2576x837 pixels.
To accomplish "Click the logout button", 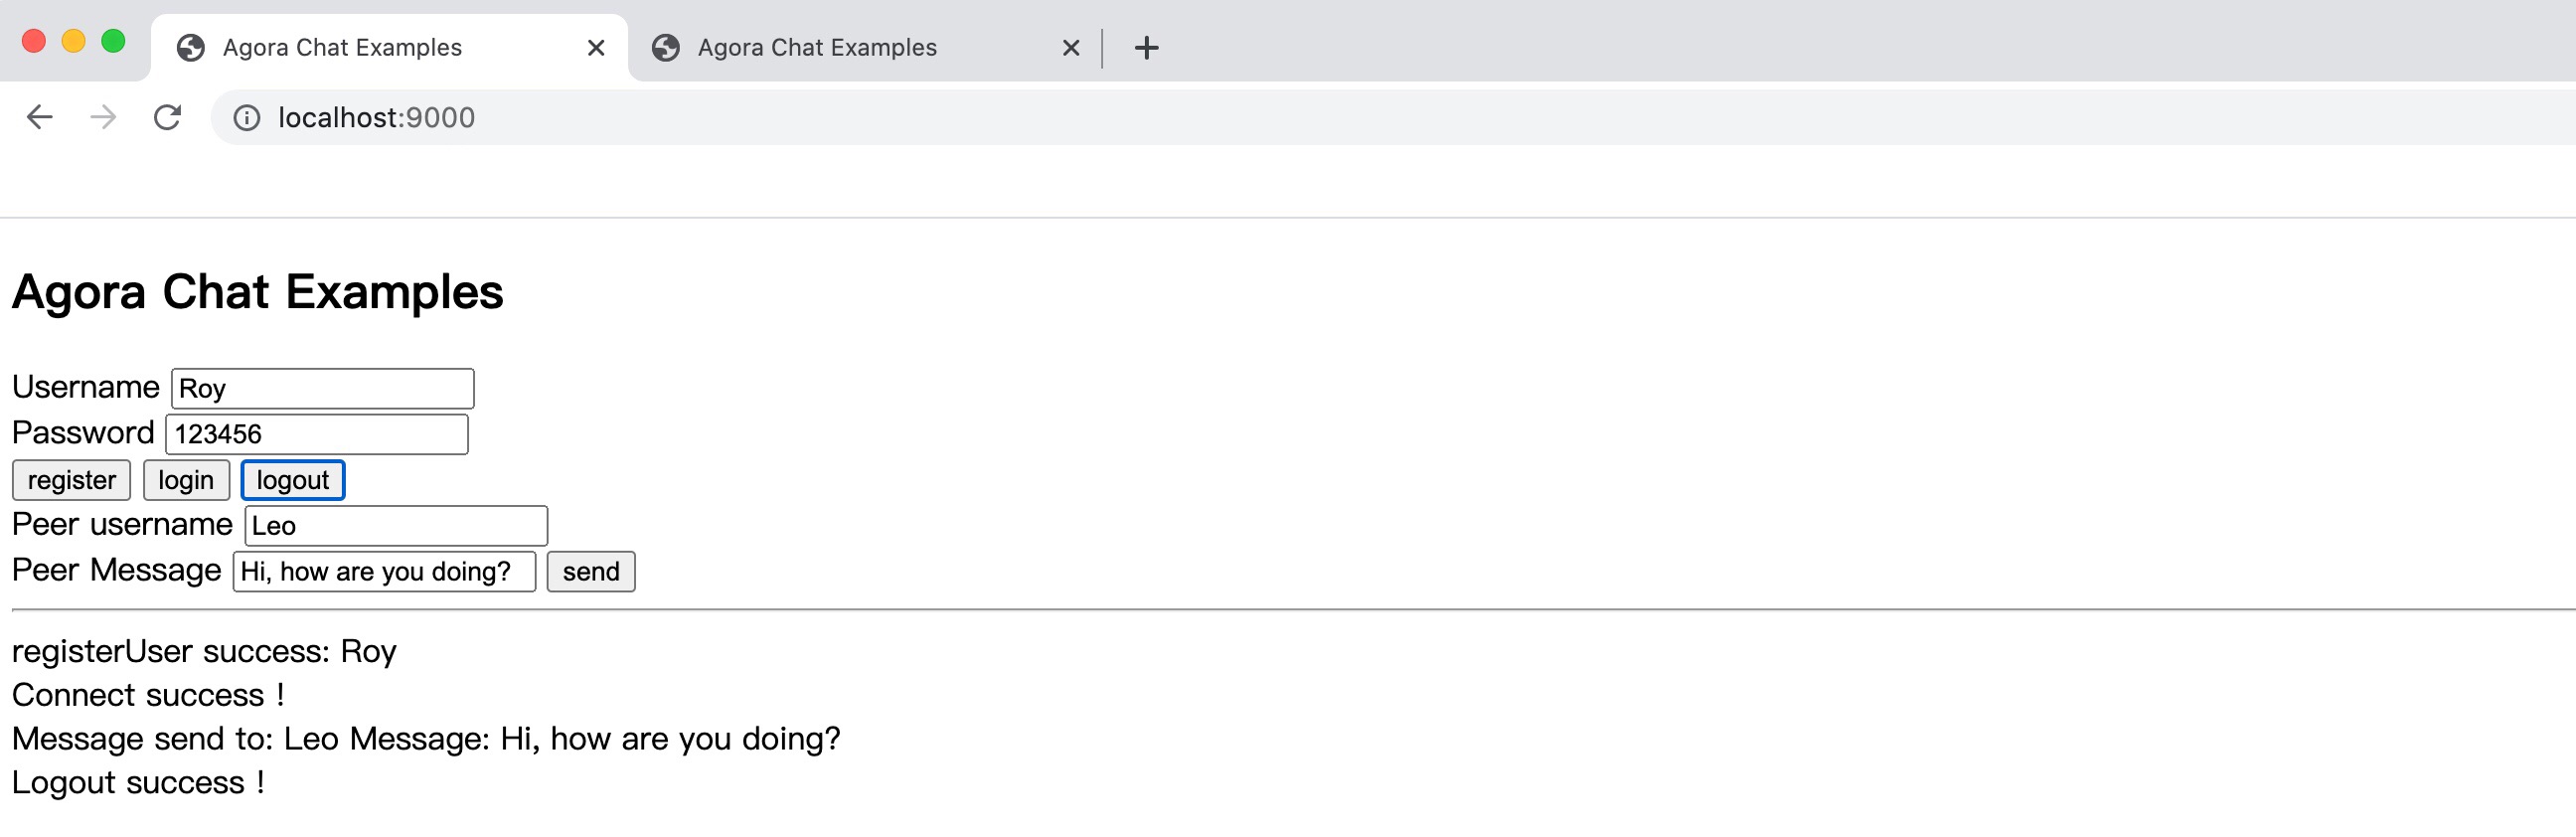I will click(x=293, y=480).
